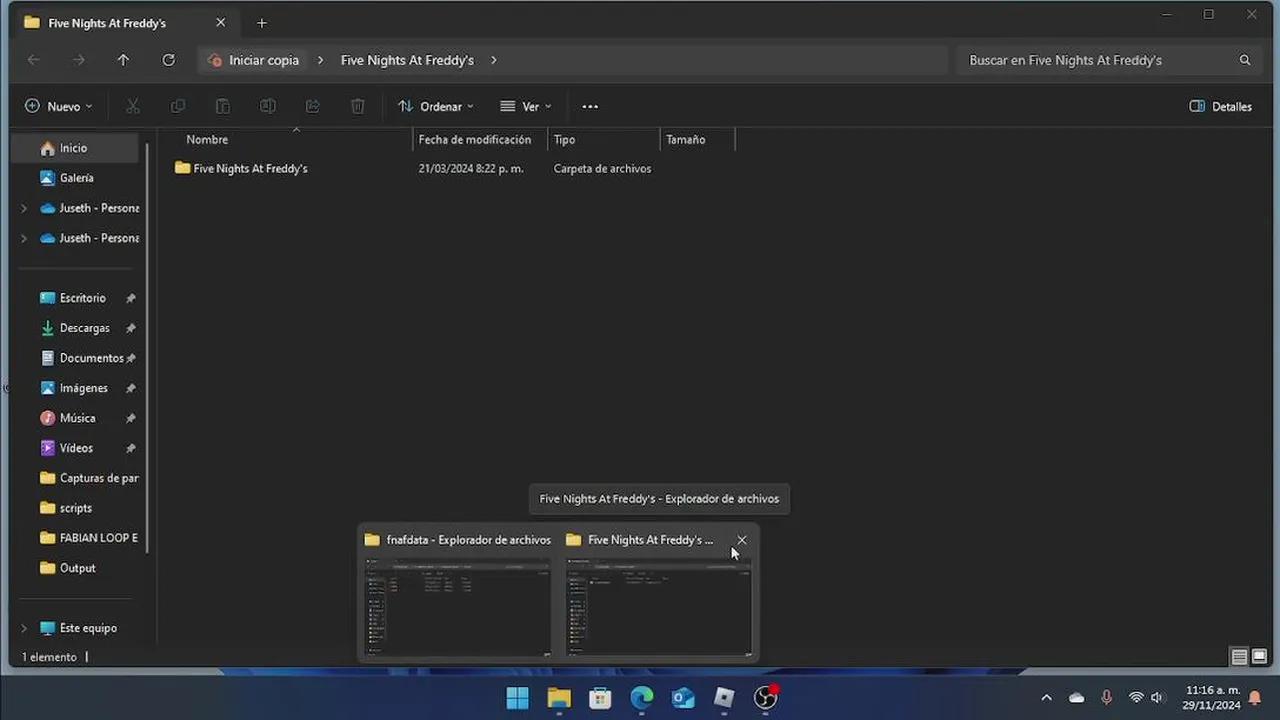Add a new Explorer tab
The width and height of the screenshot is (1280, 720).
point(262,23)
